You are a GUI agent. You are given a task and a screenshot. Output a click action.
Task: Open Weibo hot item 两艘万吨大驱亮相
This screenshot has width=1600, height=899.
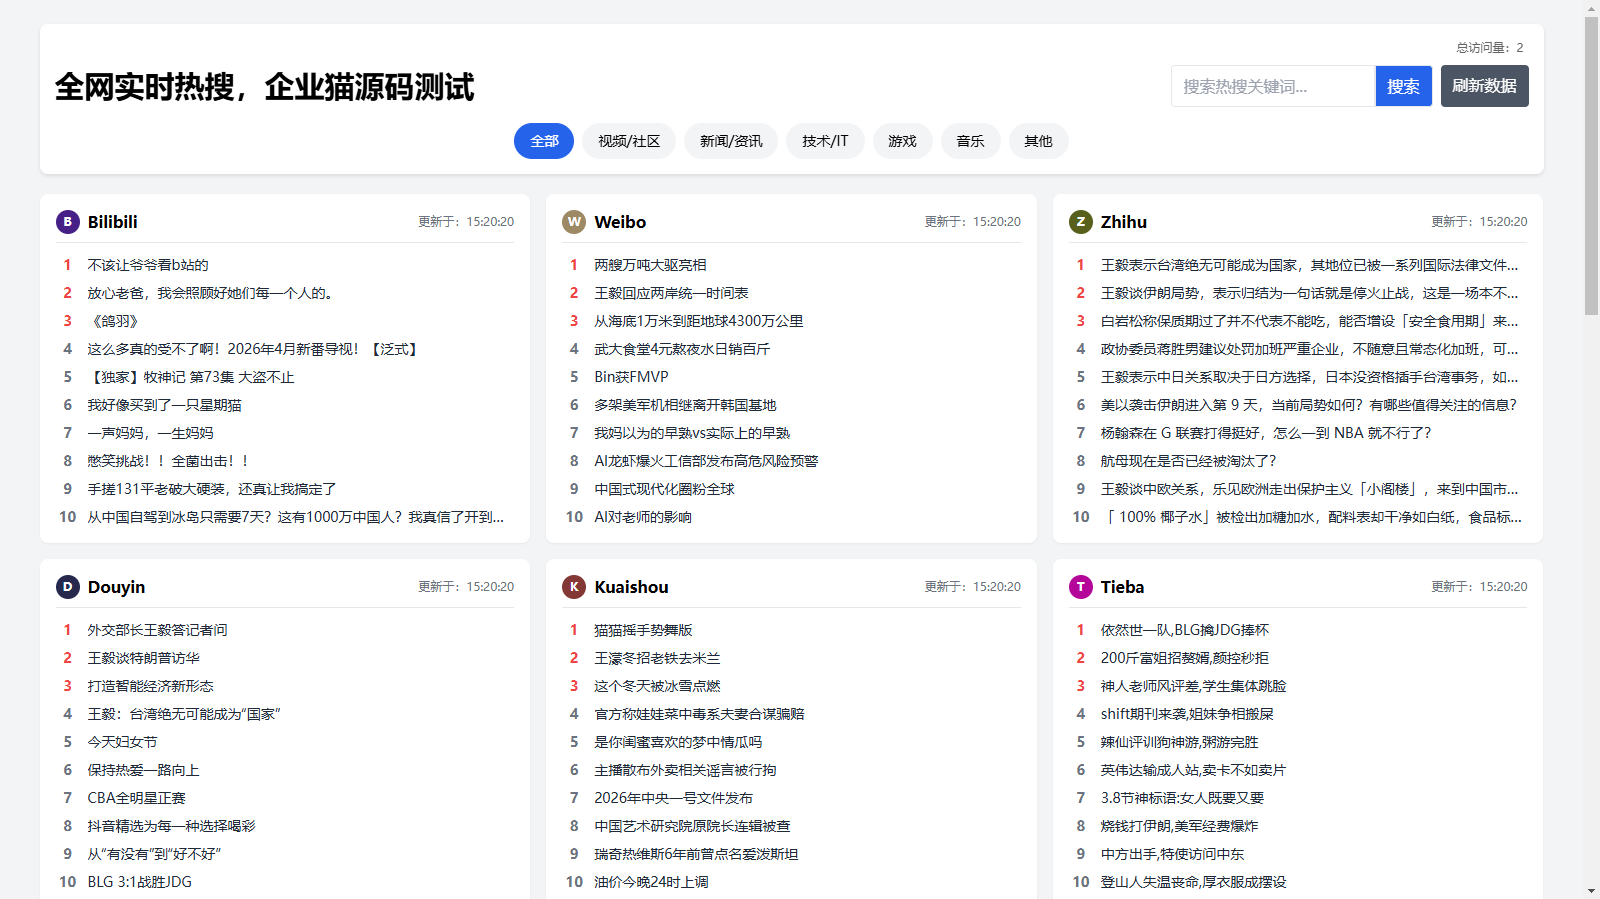tap(650, 265)
